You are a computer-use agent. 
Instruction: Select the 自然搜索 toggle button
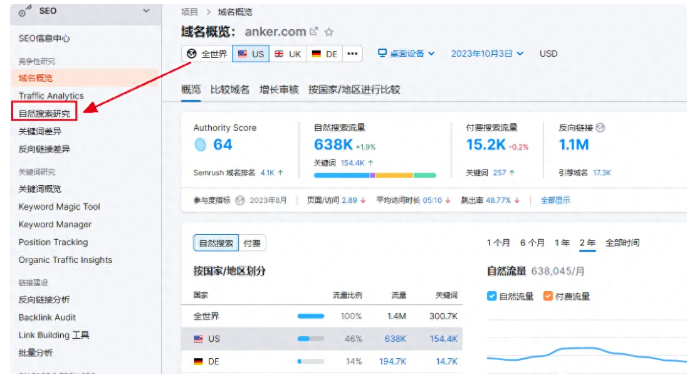click(x=216, y=243)
